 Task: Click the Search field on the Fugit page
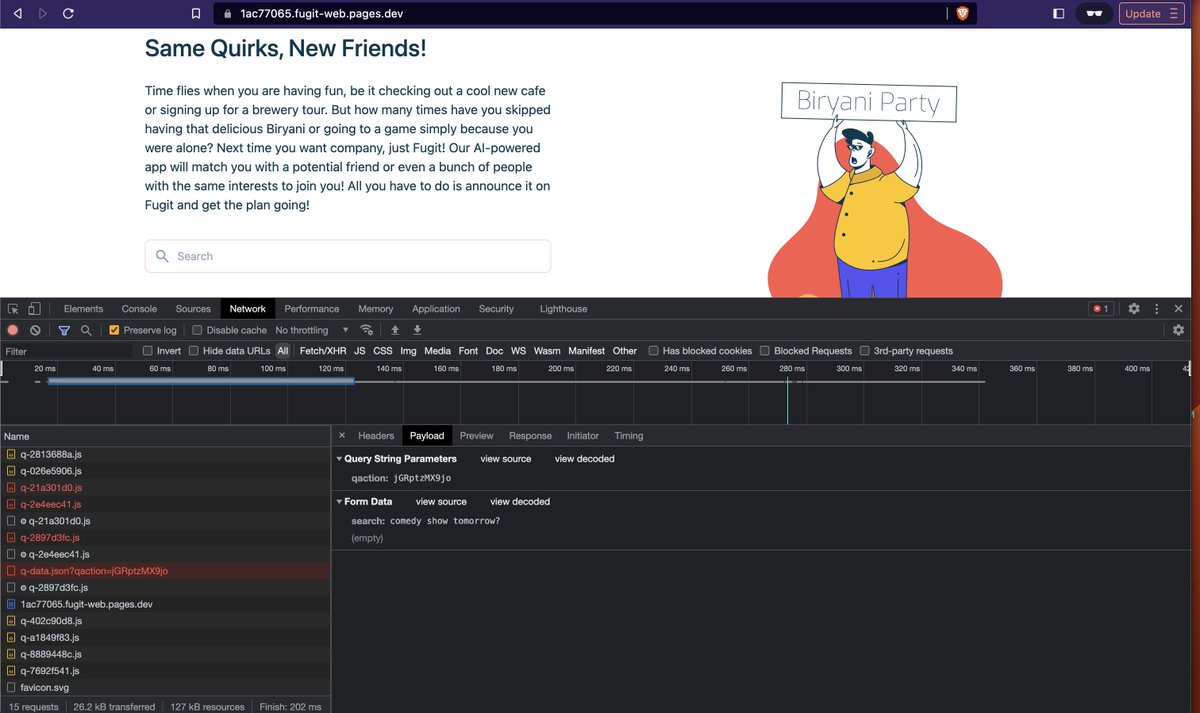pos(348,256)
